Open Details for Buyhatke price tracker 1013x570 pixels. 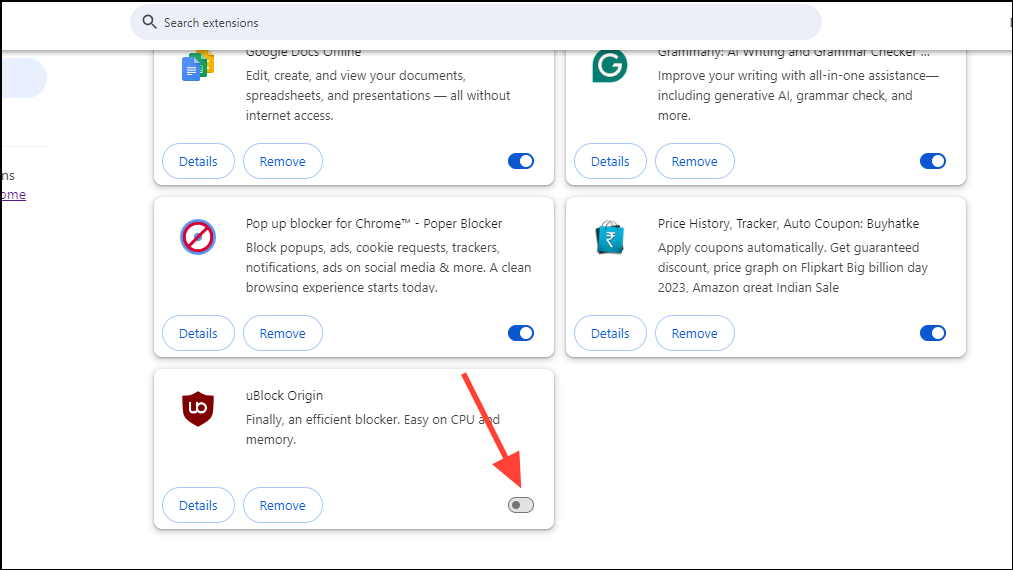[611, 333]
